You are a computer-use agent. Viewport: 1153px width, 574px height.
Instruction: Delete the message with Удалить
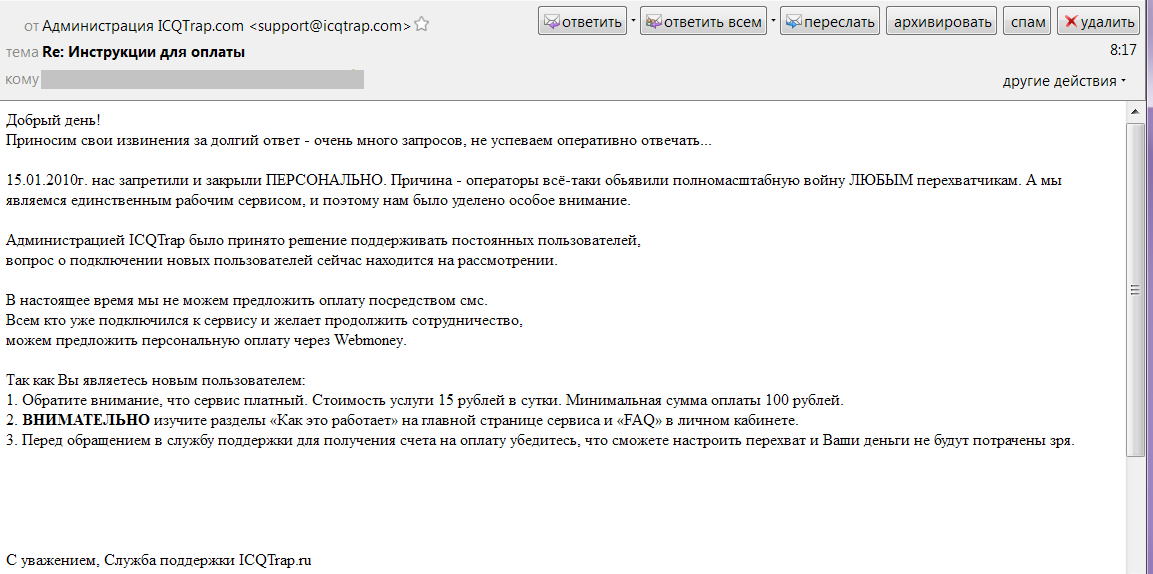(x=1100, y=21)
